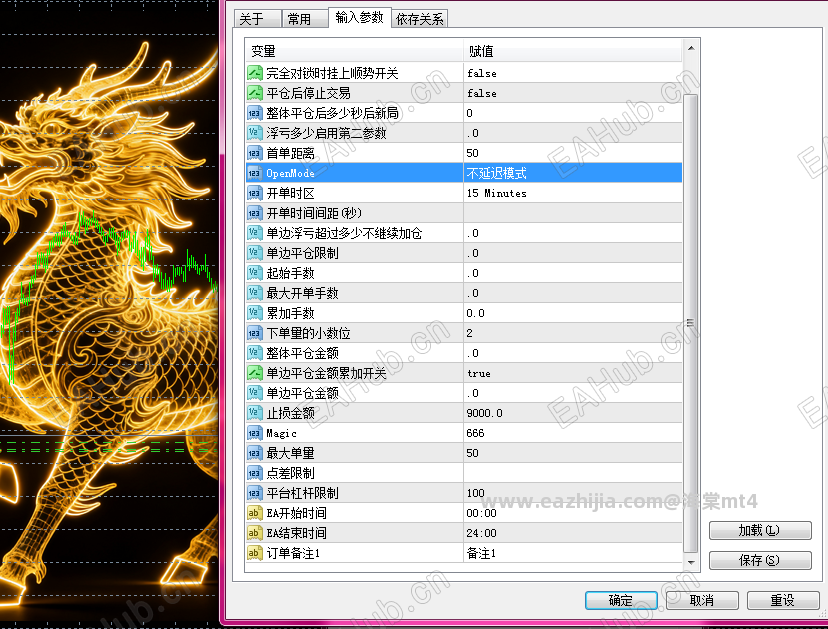Screen dimensions: 828x629
Task: Click the integer icon next to Magic
Action: [x=255, y=433]
